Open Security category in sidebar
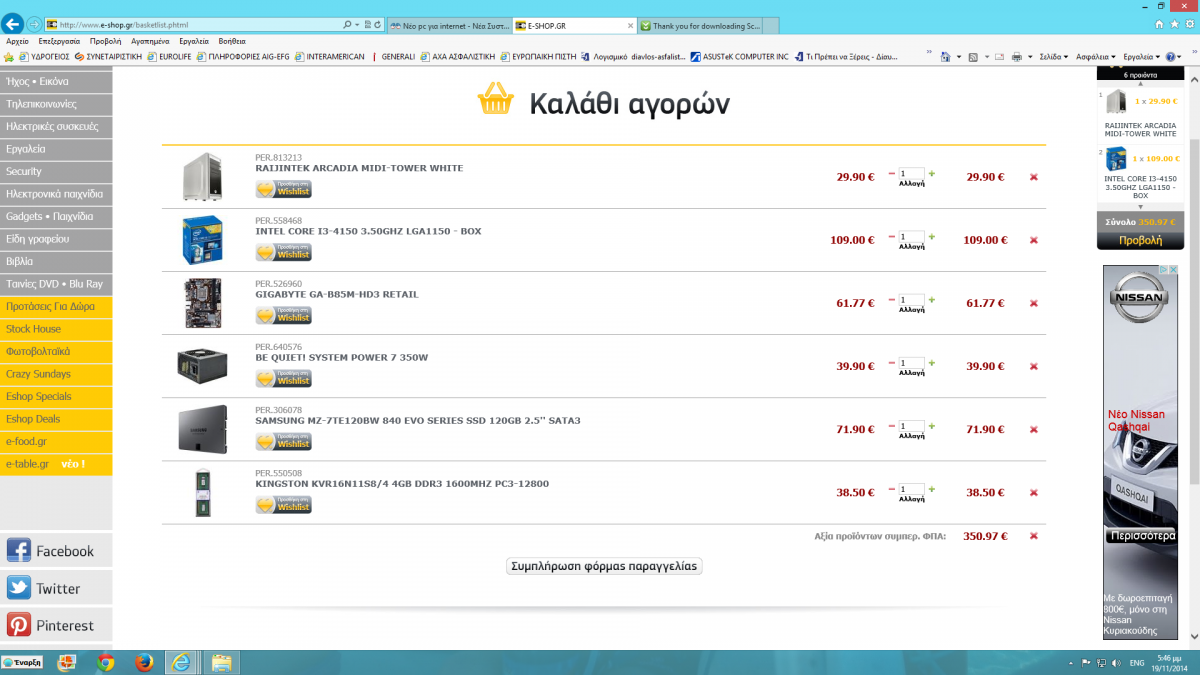Screen dimensions: 1200x675 click(56, 172)
